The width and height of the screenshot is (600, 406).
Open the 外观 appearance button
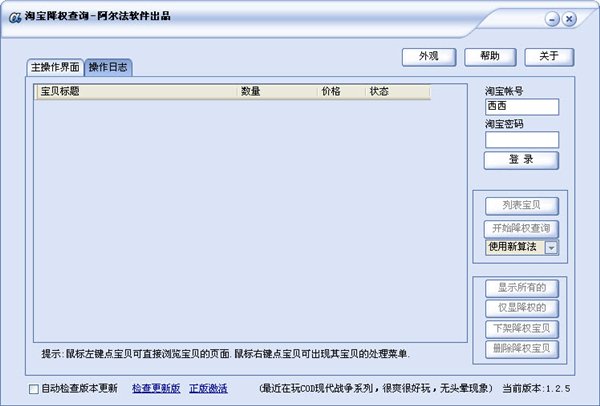(429, 57)
